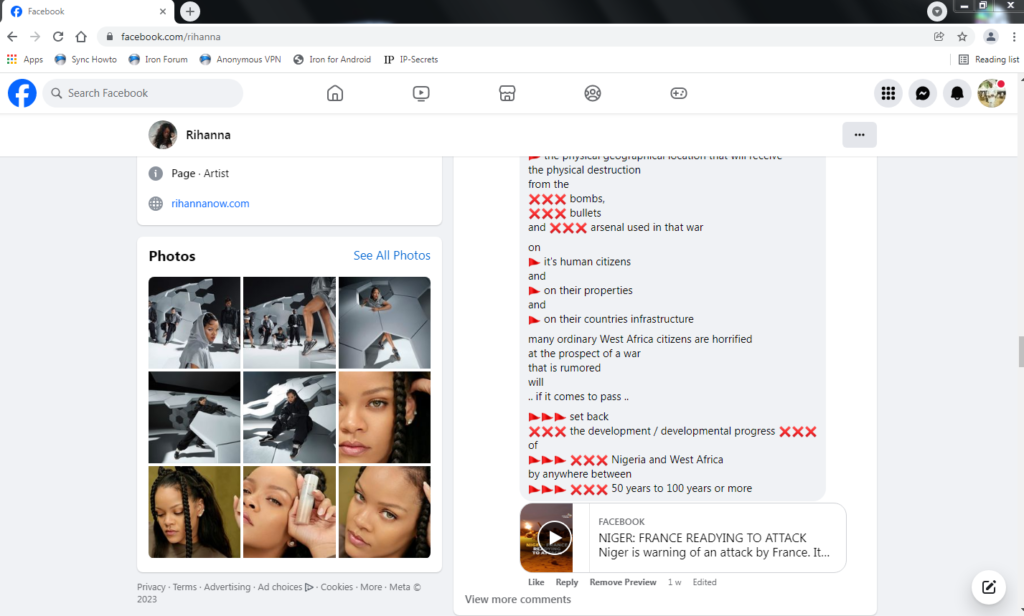Viewport: 1024px width, 616px height.
Task: Open the tab search dropdown in title bar
Action: (936, 11)
